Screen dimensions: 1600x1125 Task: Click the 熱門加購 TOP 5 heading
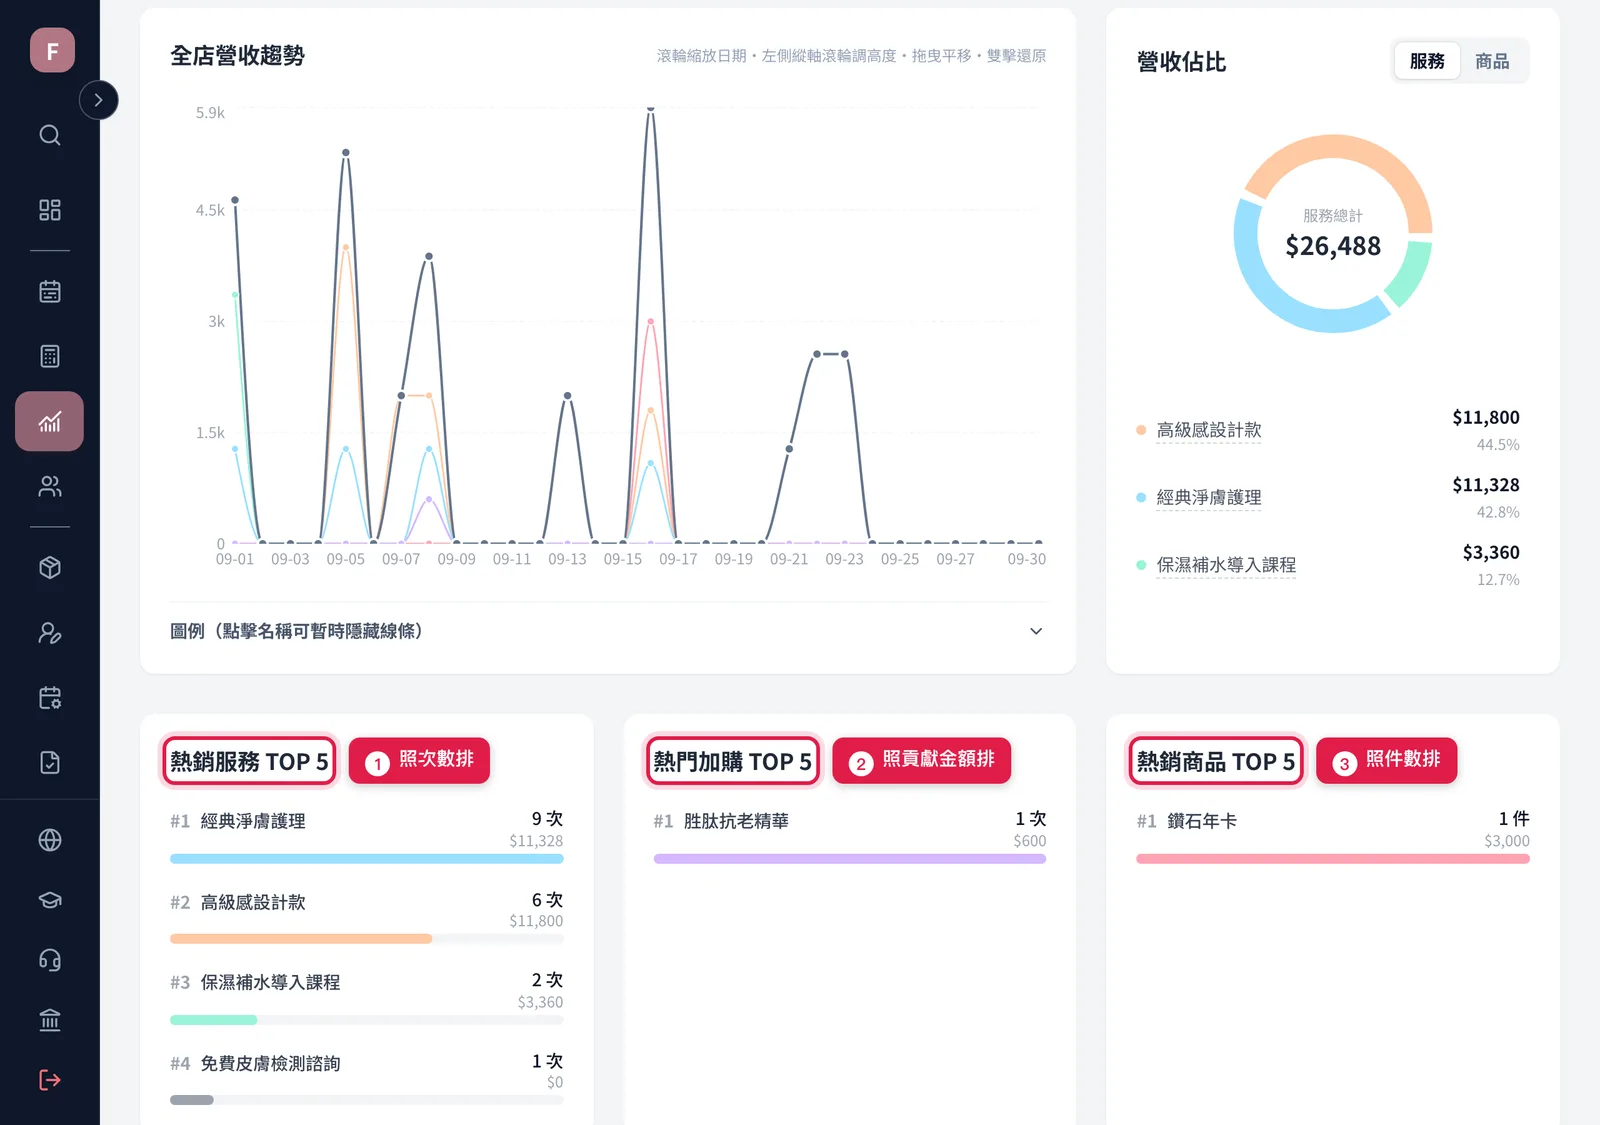(732, 761)
